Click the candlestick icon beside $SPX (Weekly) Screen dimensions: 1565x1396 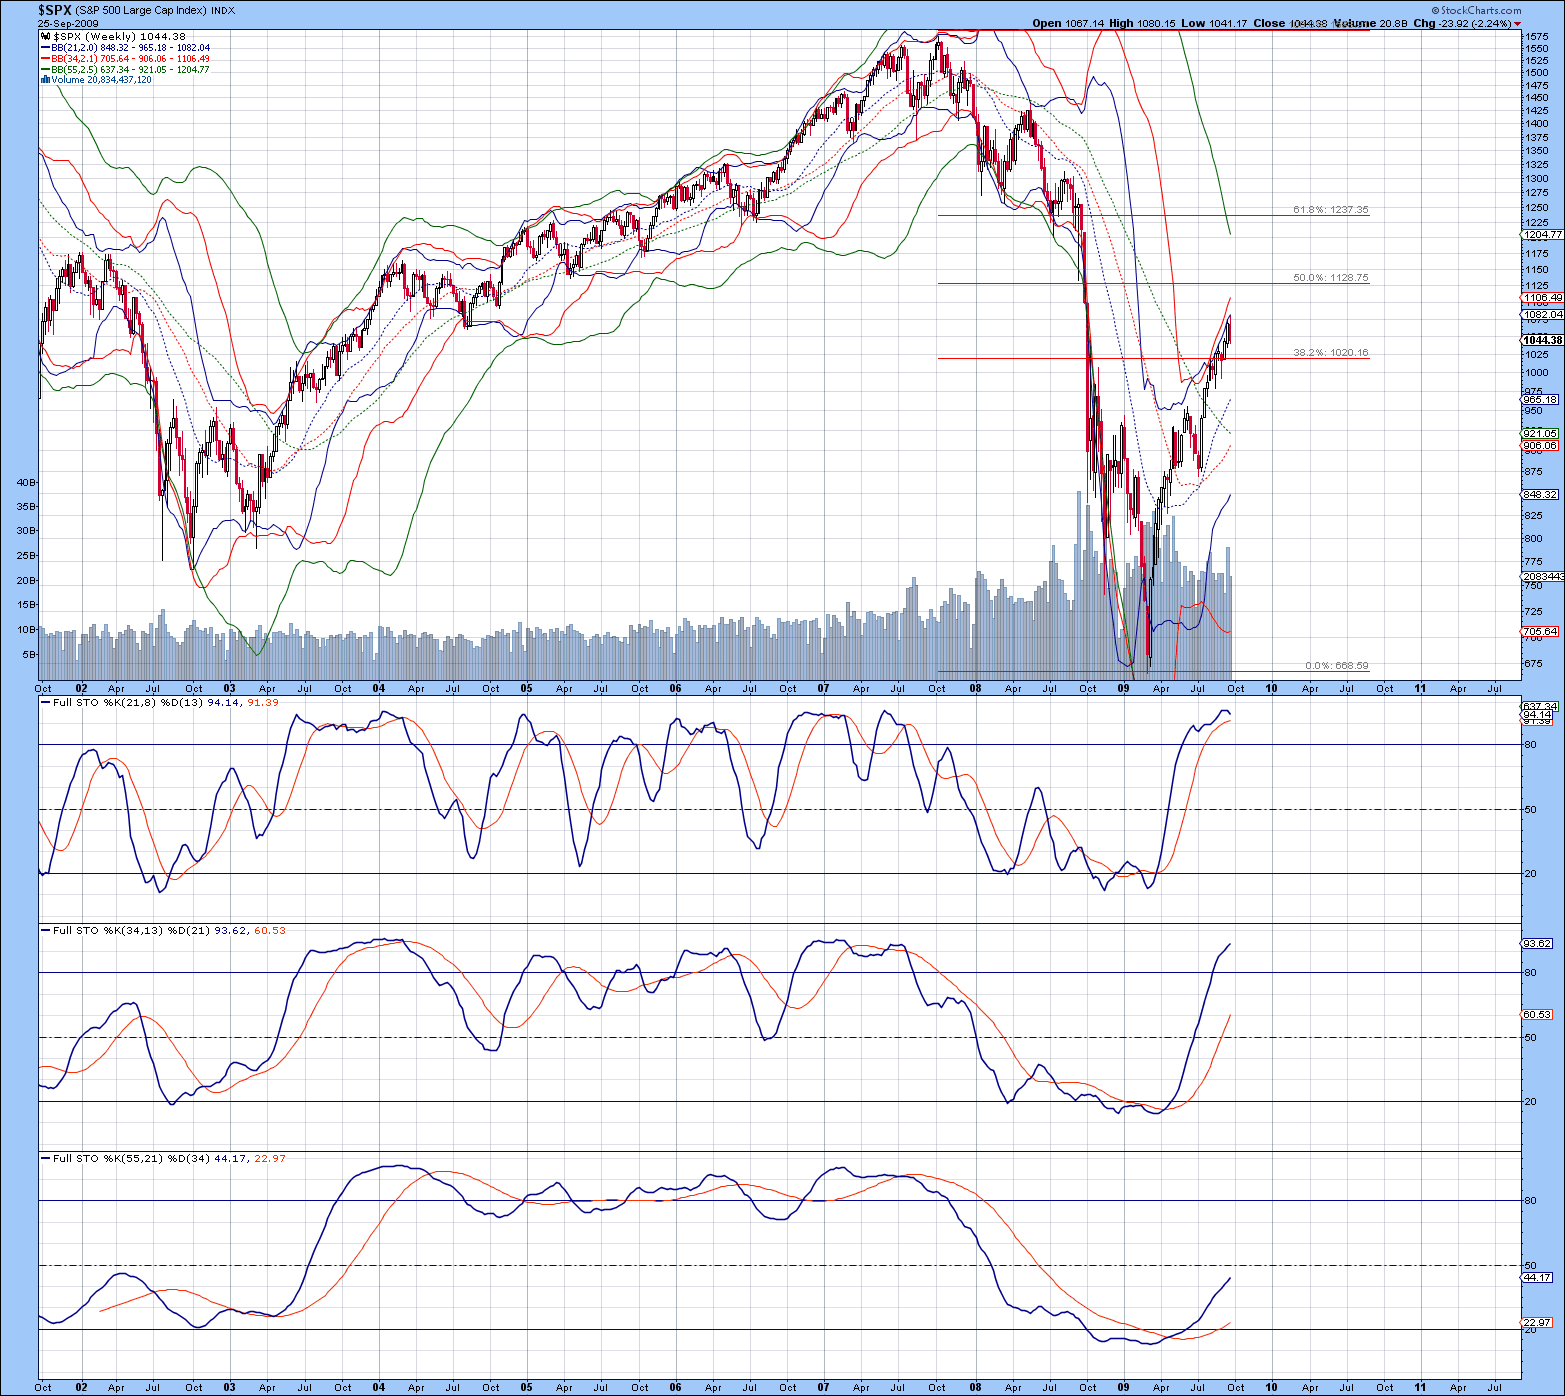(x=45, y=37)
